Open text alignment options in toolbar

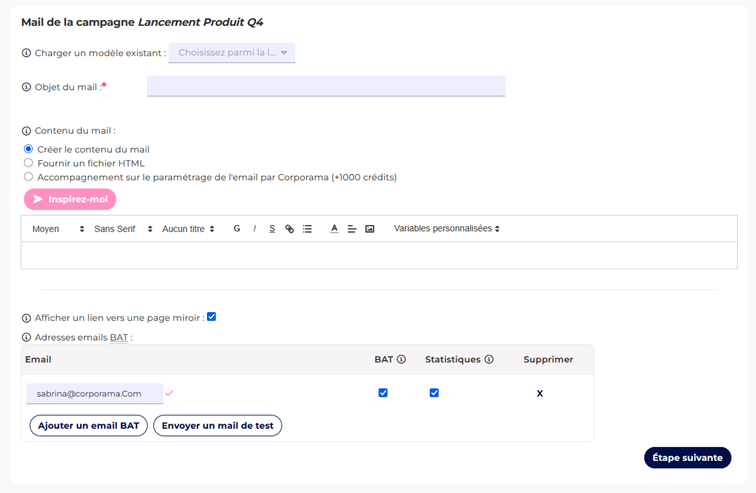[352, 229]
